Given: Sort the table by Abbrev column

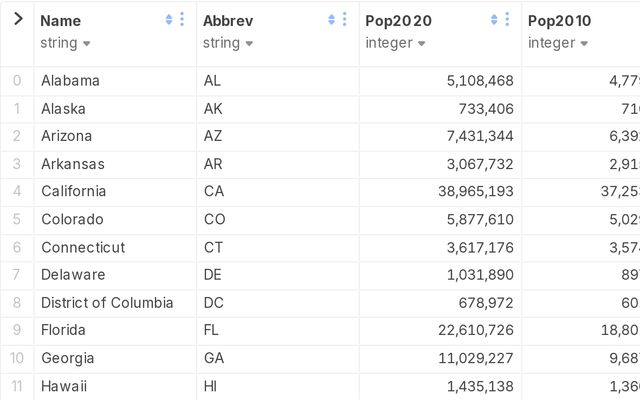Looking at the screenshot, I should pos(331,20).
